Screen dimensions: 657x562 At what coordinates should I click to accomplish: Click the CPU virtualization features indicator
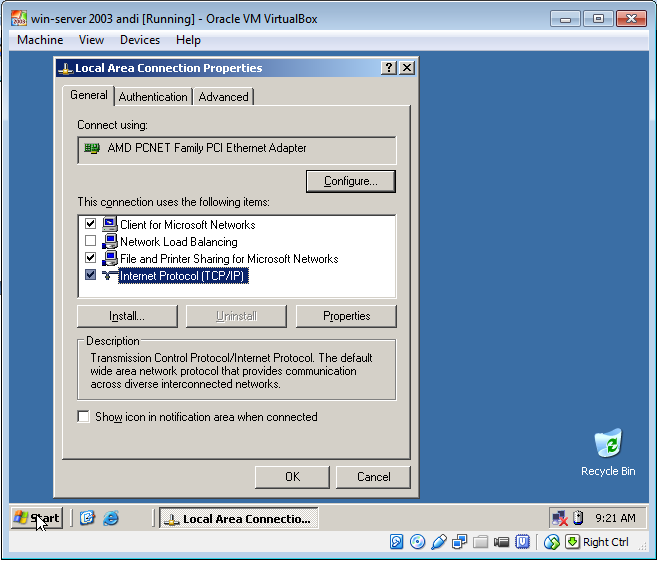[x=522, y=541]
